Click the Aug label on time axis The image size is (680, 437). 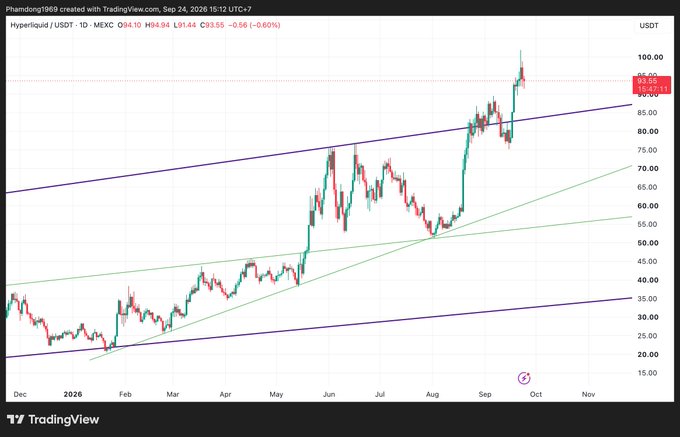click(432, 395)
